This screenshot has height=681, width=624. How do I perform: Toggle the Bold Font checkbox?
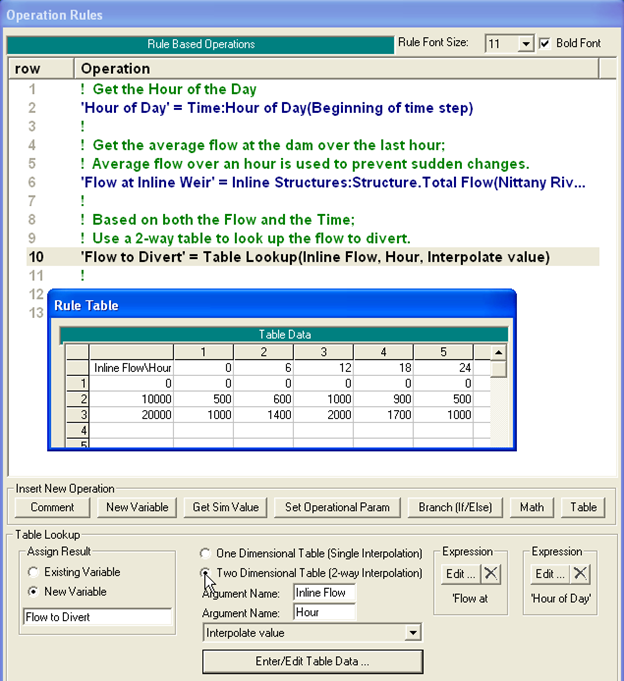tap(545, 44)
